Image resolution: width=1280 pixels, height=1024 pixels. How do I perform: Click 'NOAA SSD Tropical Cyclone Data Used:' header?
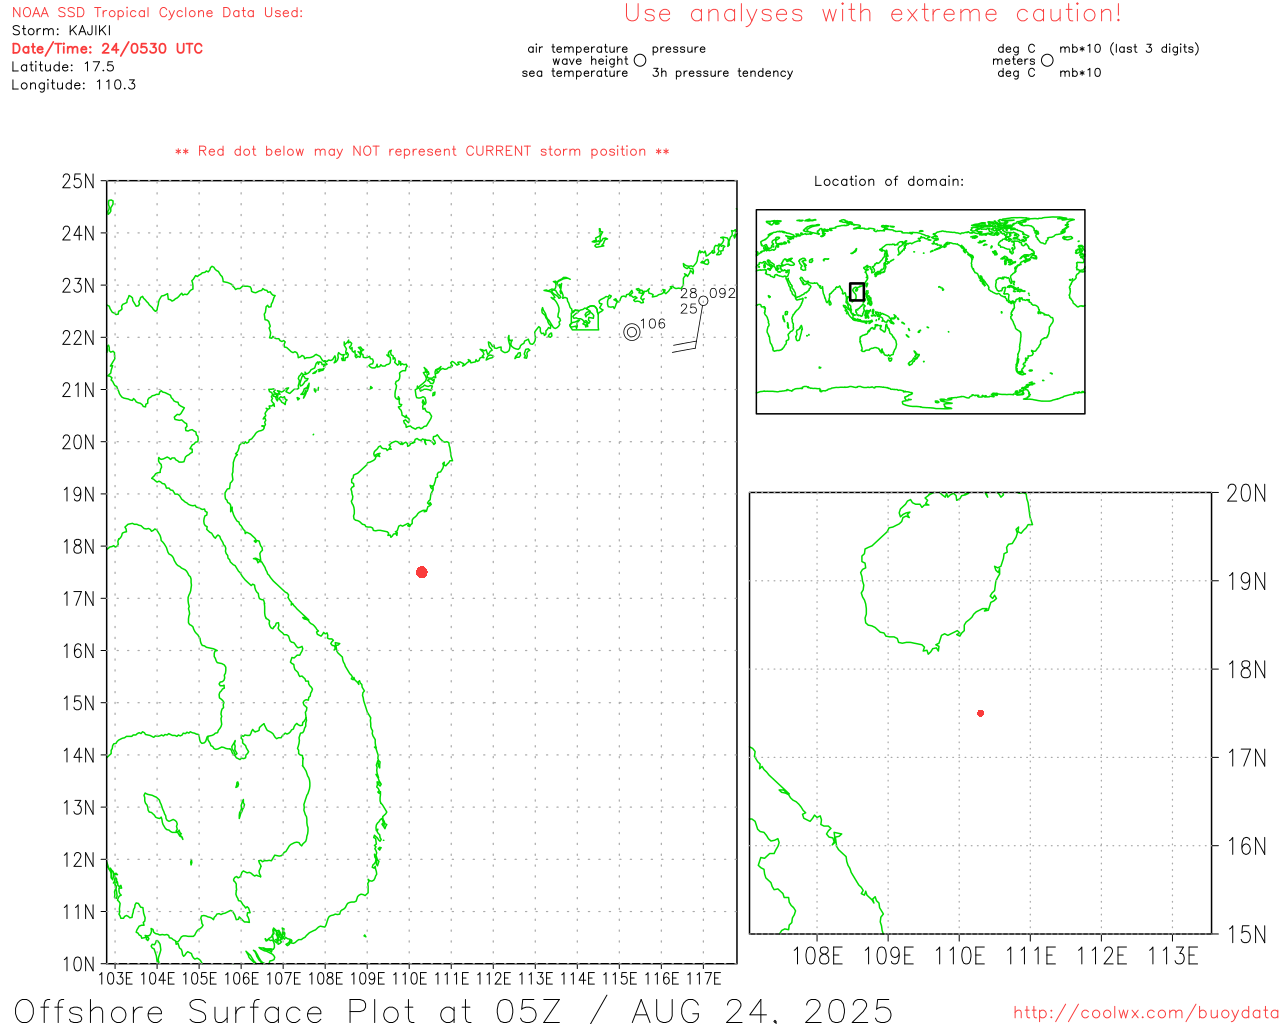point(157,13)
